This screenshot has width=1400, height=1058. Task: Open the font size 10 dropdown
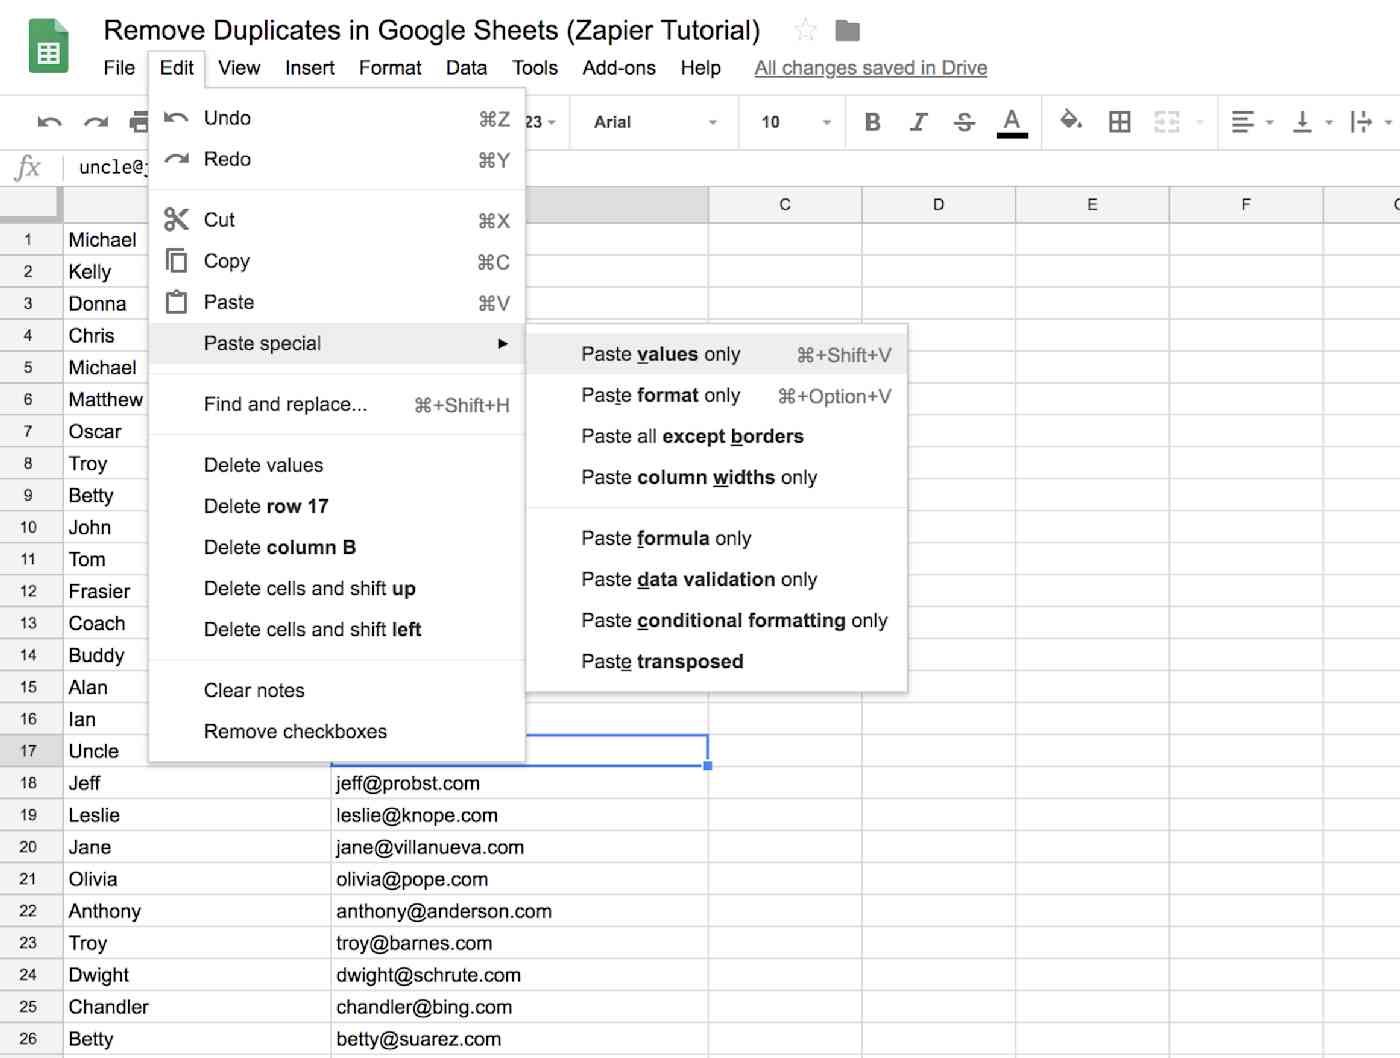click(x=796, y=122)
